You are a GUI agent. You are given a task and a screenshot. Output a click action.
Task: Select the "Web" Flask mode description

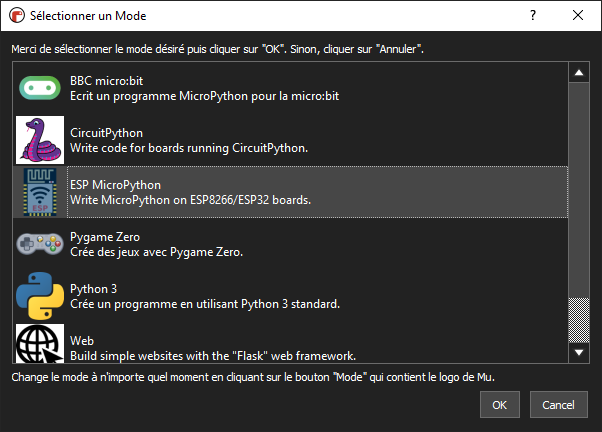click(x=213, y=355)
